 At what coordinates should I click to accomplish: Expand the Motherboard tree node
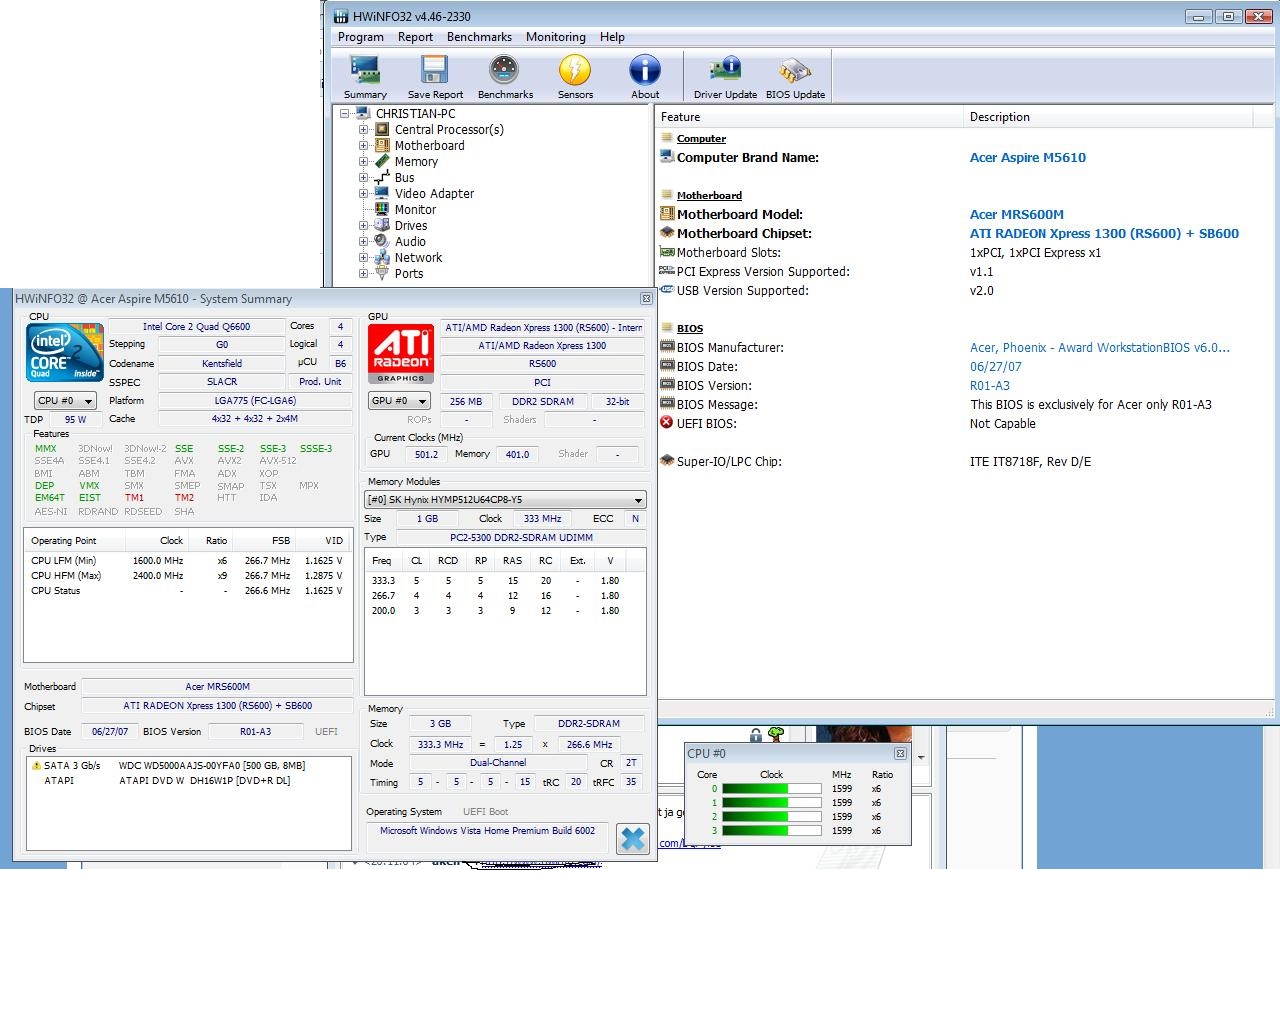pos(364,146)
